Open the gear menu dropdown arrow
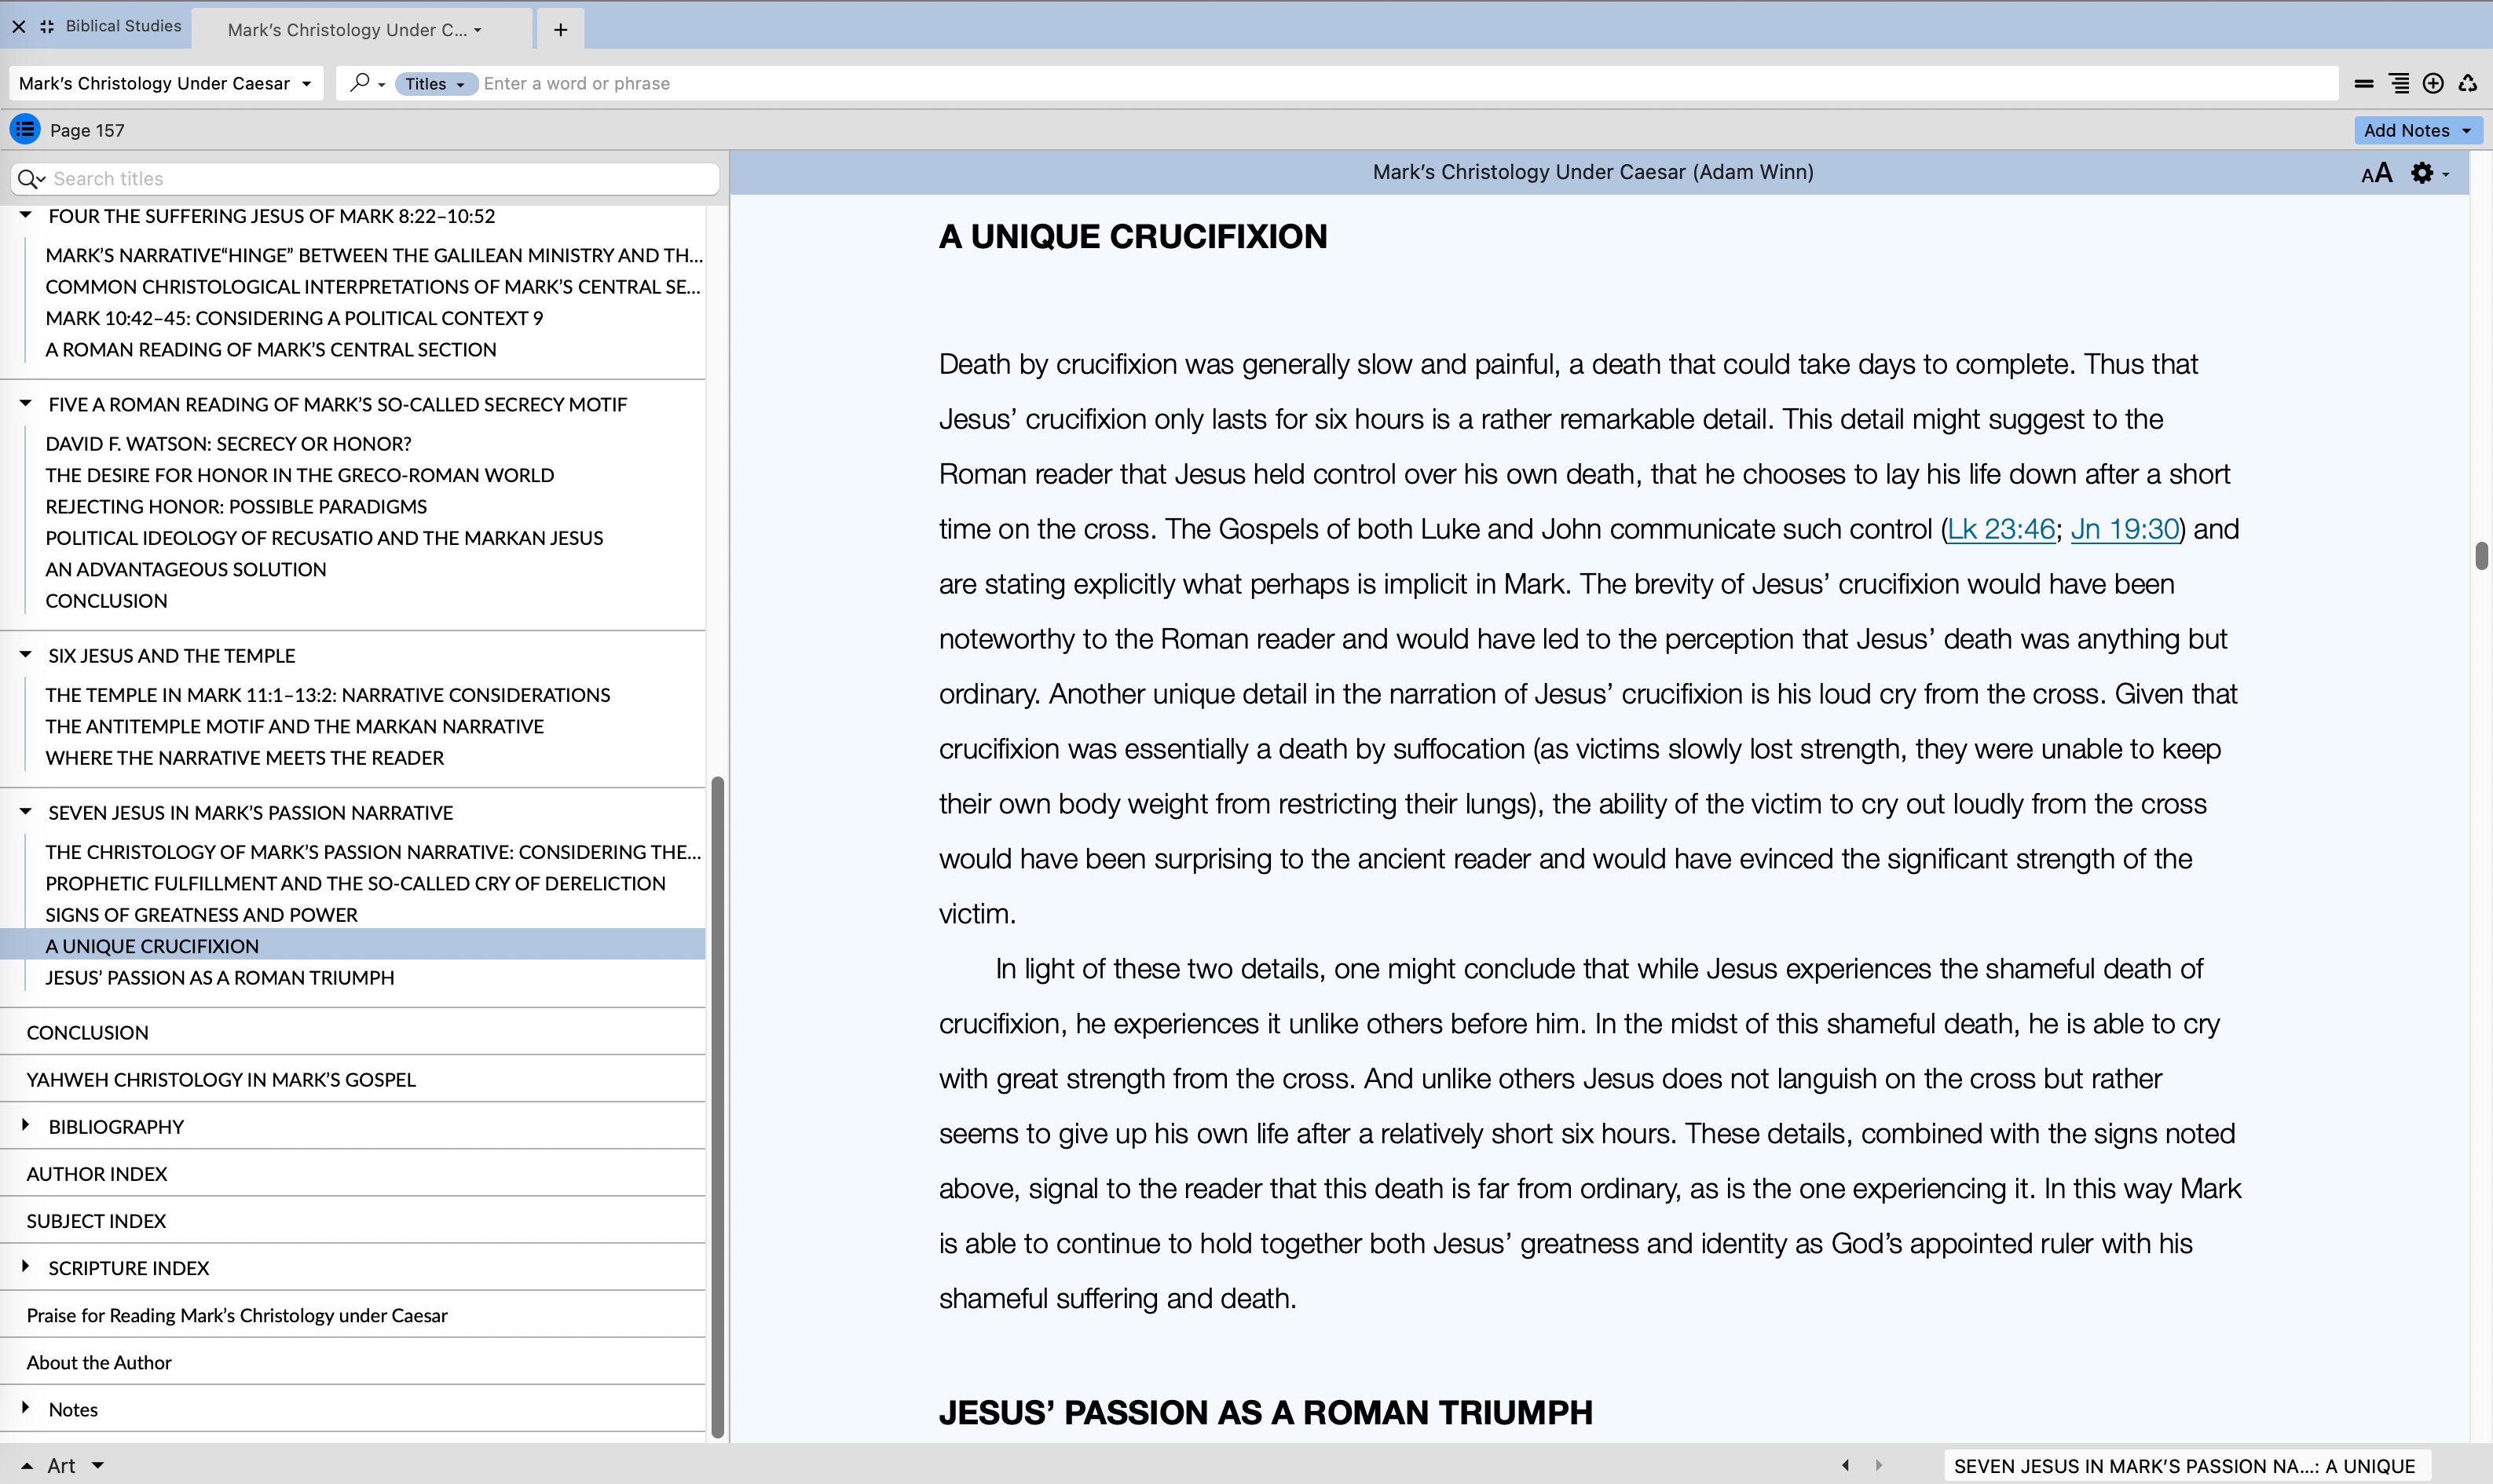The height and width of the screenshot is (1484, 2493). click(2446, 175)
